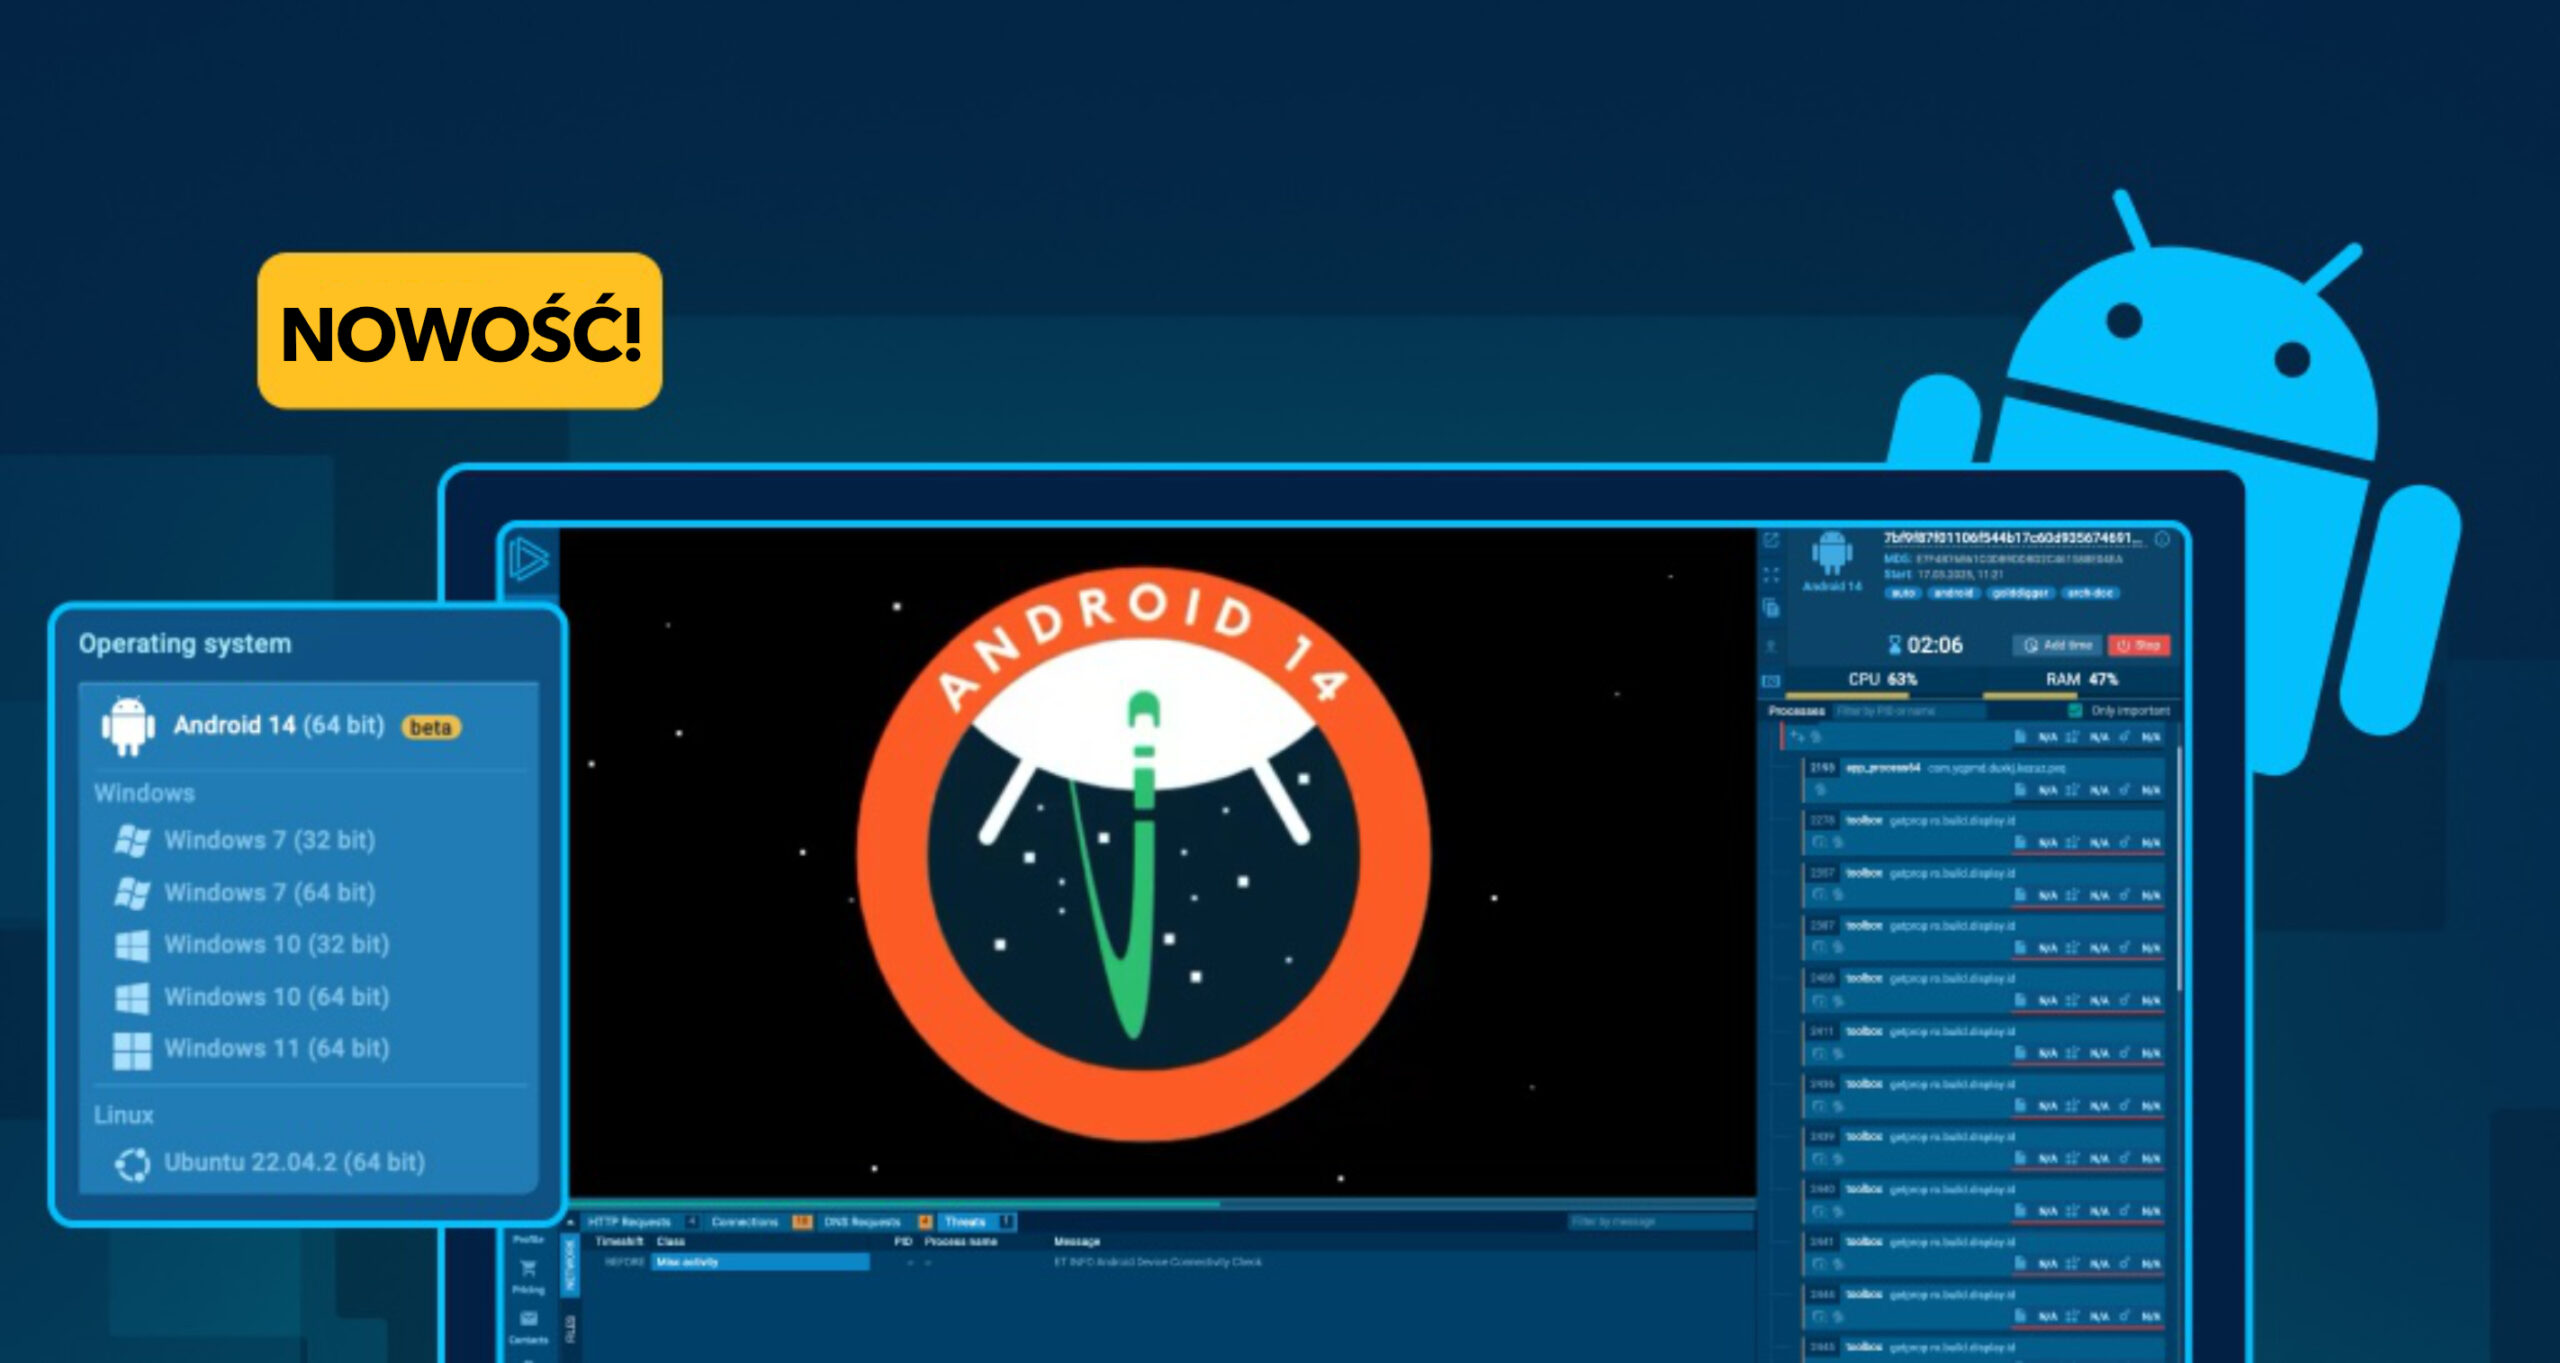Toggle fullscreen view icon
Screen dimensions: 2560x1363
click(1771, 575)
